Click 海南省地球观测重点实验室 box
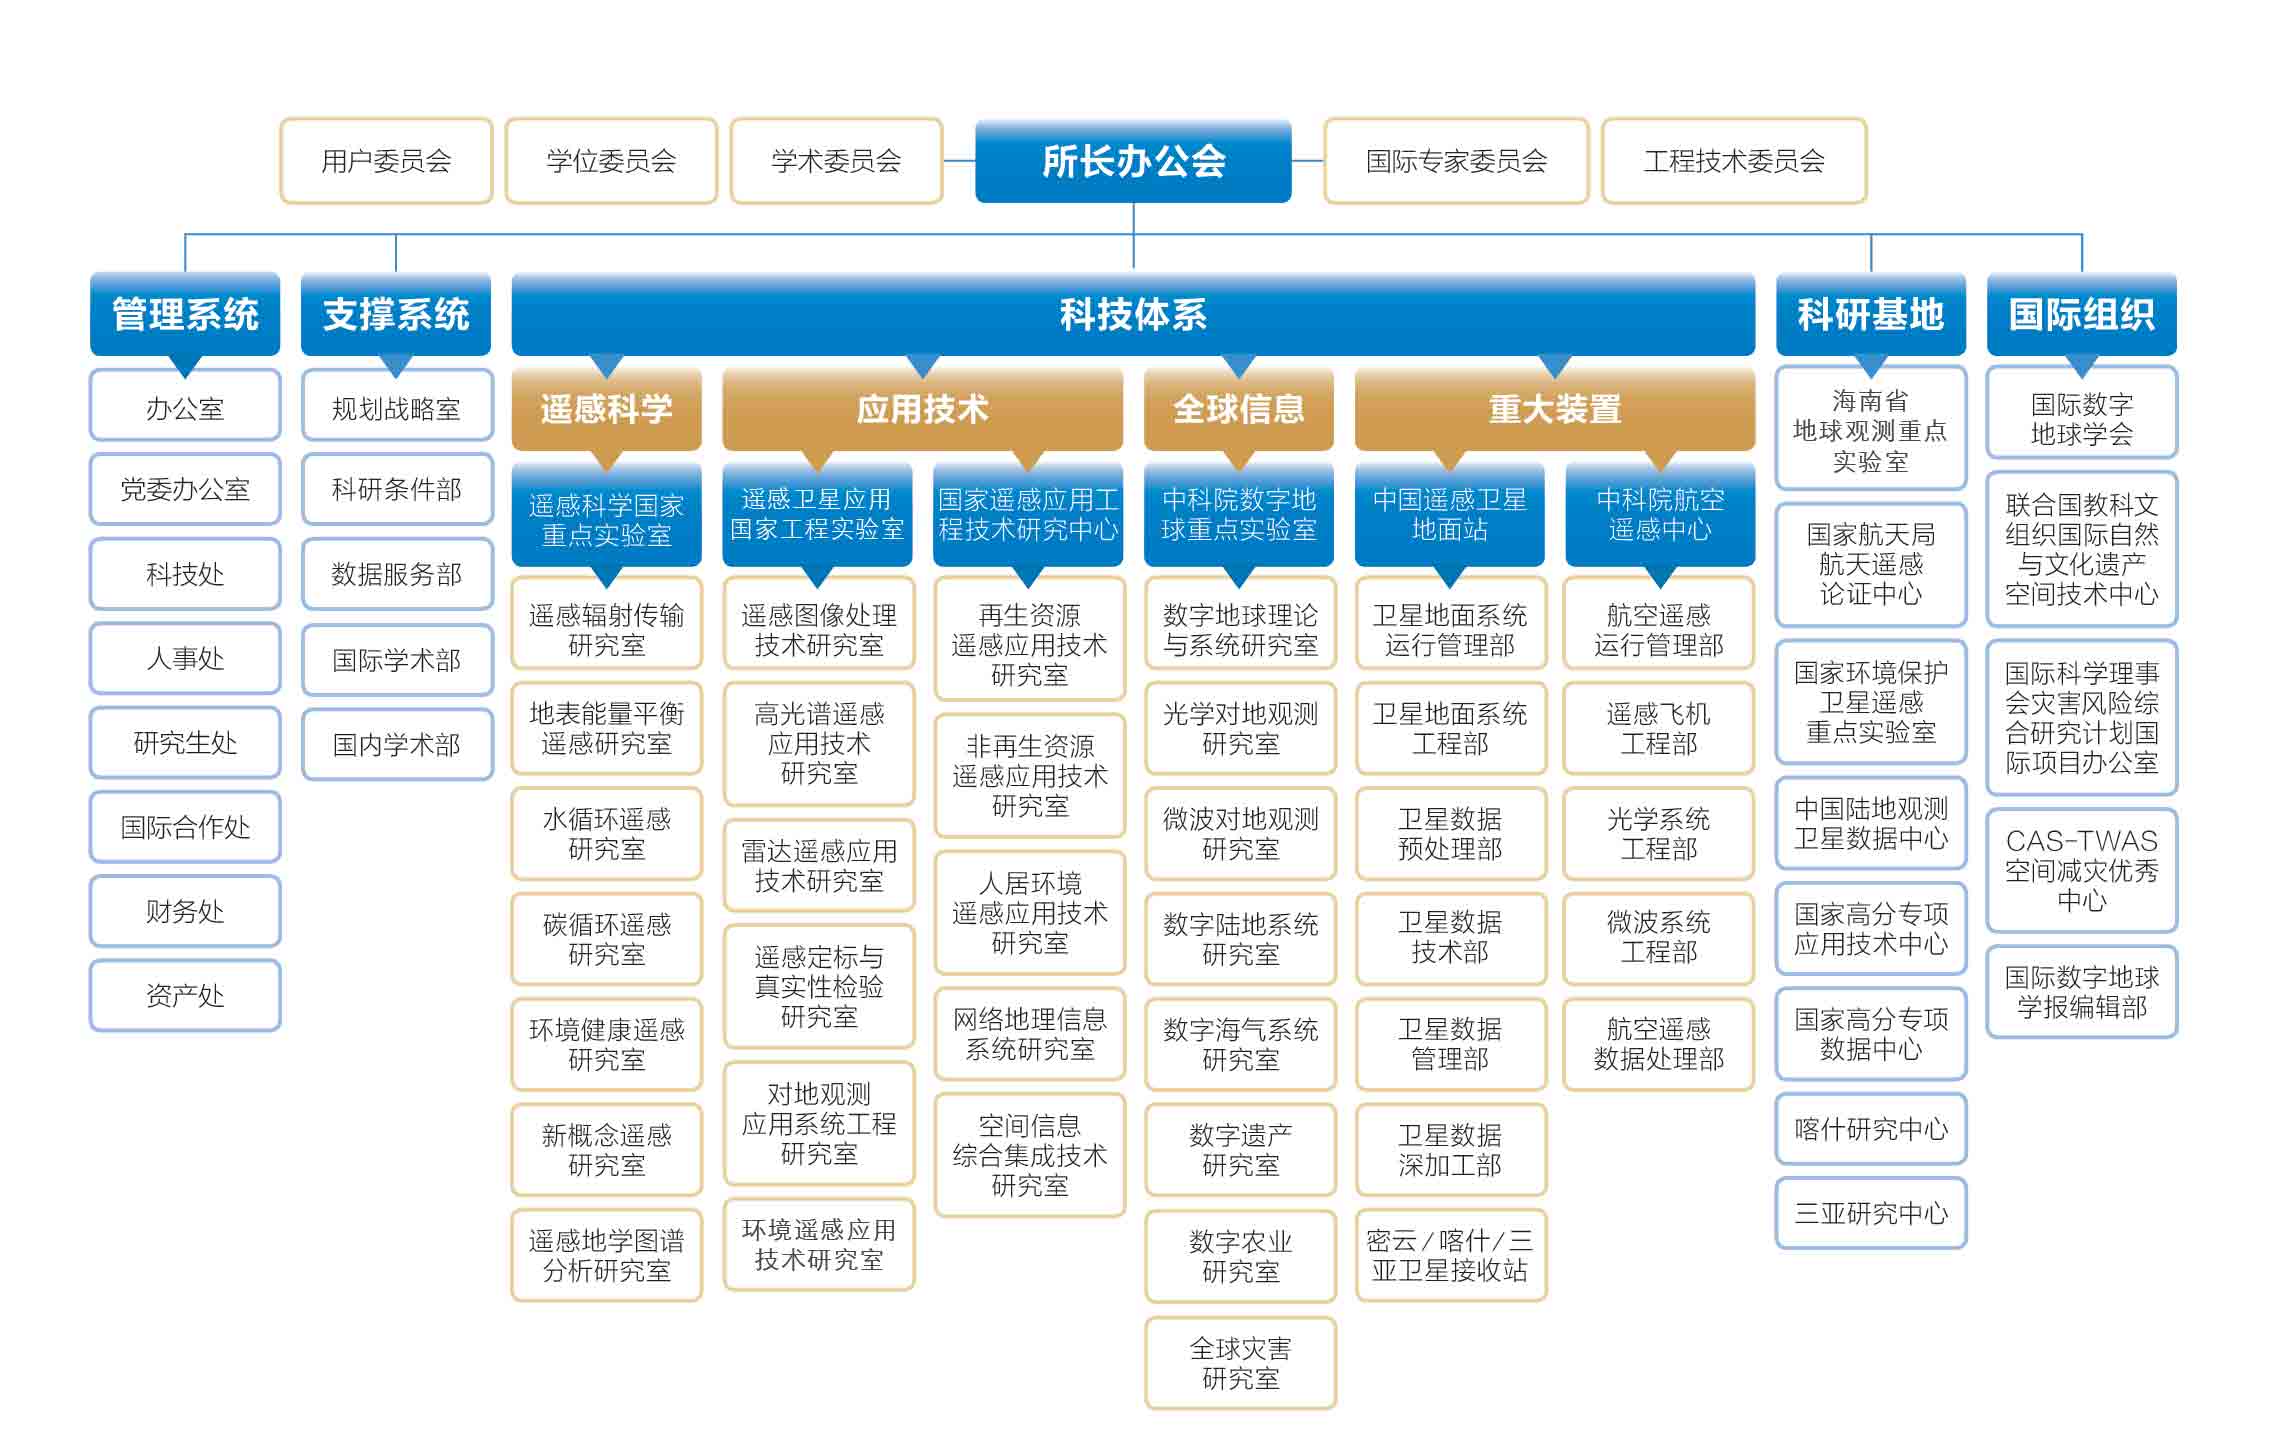The height and width of the screenshot is (1440, 2292). 1870,430
